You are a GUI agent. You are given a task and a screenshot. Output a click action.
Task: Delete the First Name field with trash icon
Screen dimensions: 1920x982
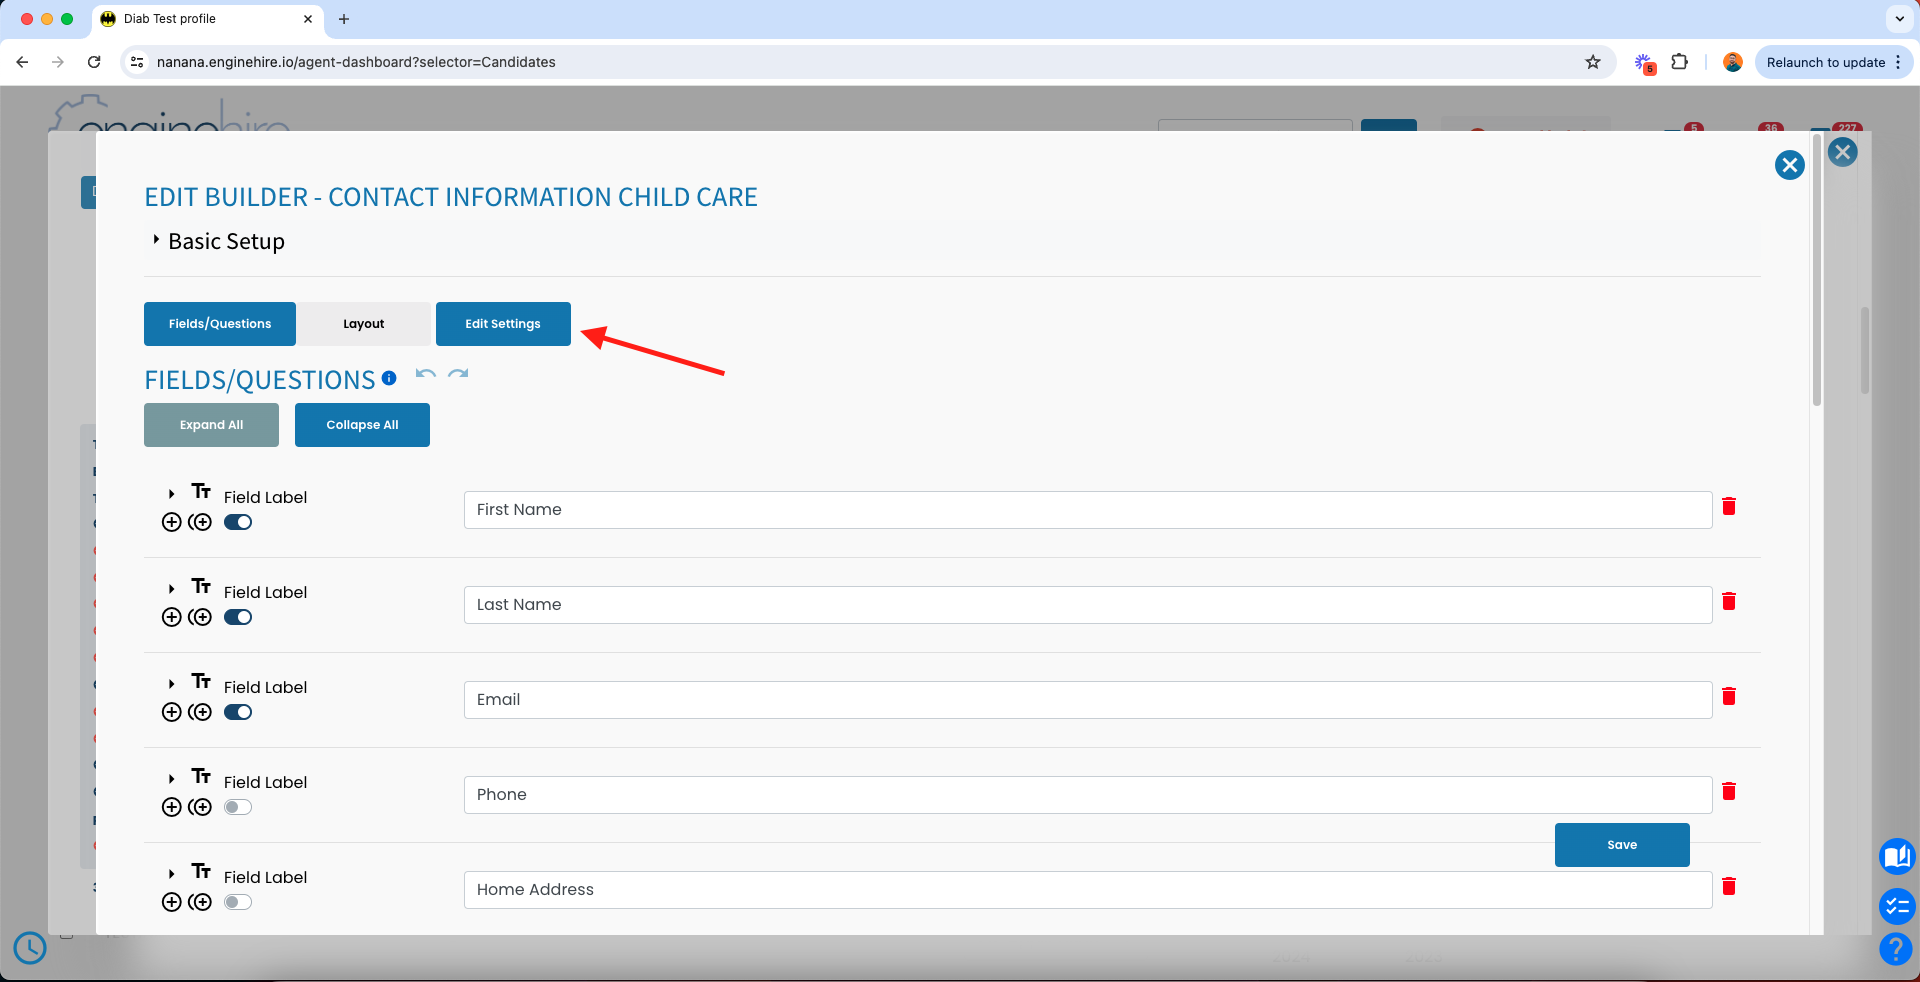pos(1729,506)
